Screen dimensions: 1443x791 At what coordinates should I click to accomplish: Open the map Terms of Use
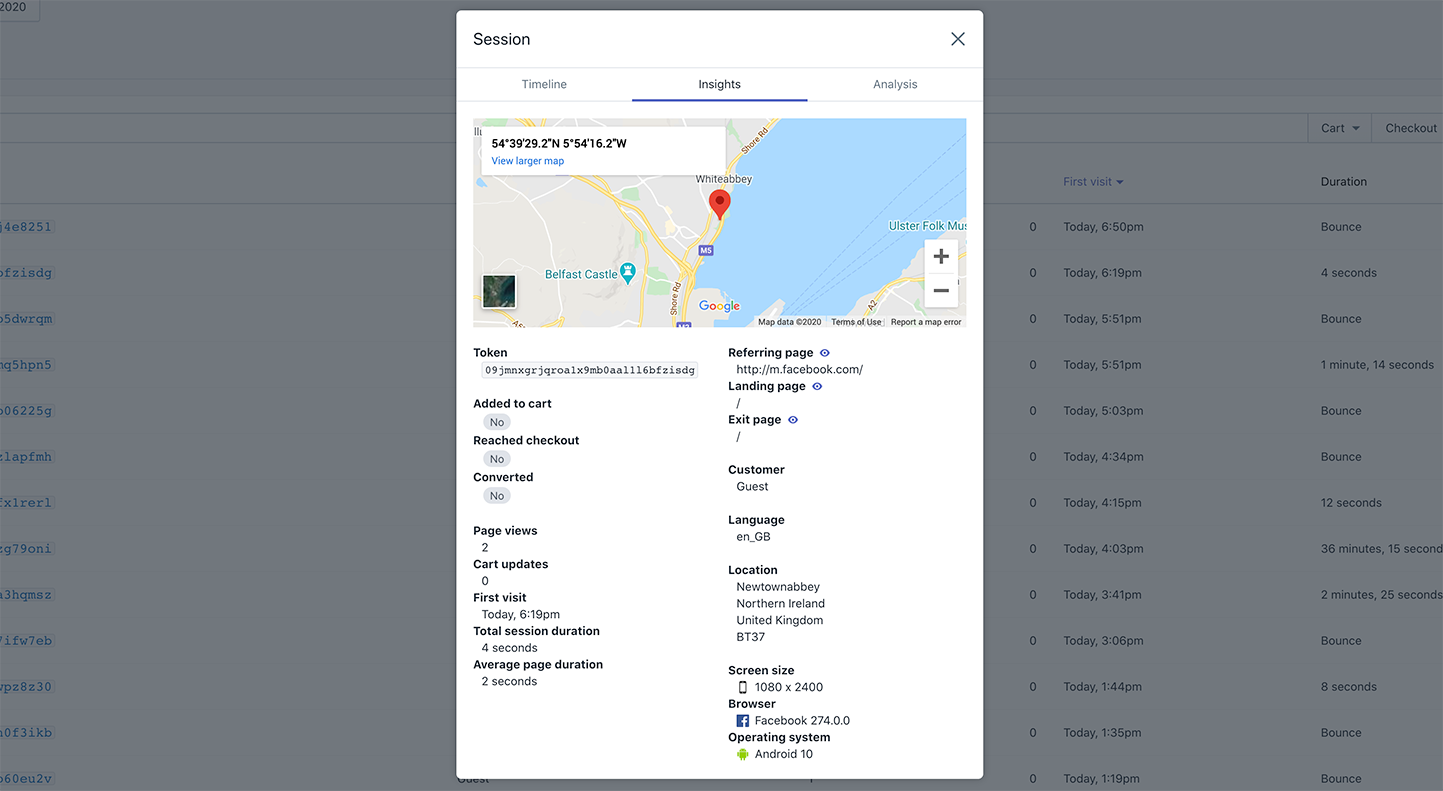click(x=856, y=322)
